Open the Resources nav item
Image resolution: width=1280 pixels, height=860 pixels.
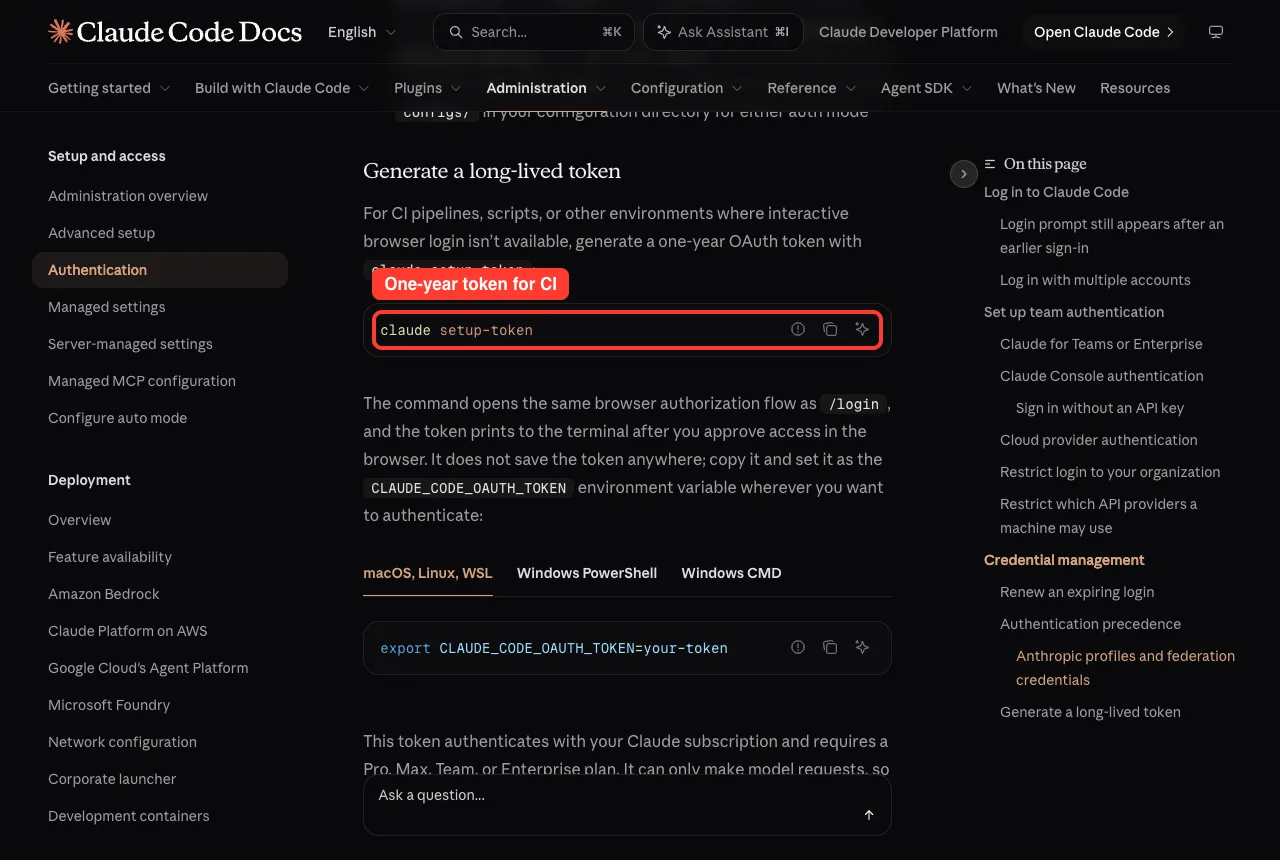click(x=1135, y=88)
